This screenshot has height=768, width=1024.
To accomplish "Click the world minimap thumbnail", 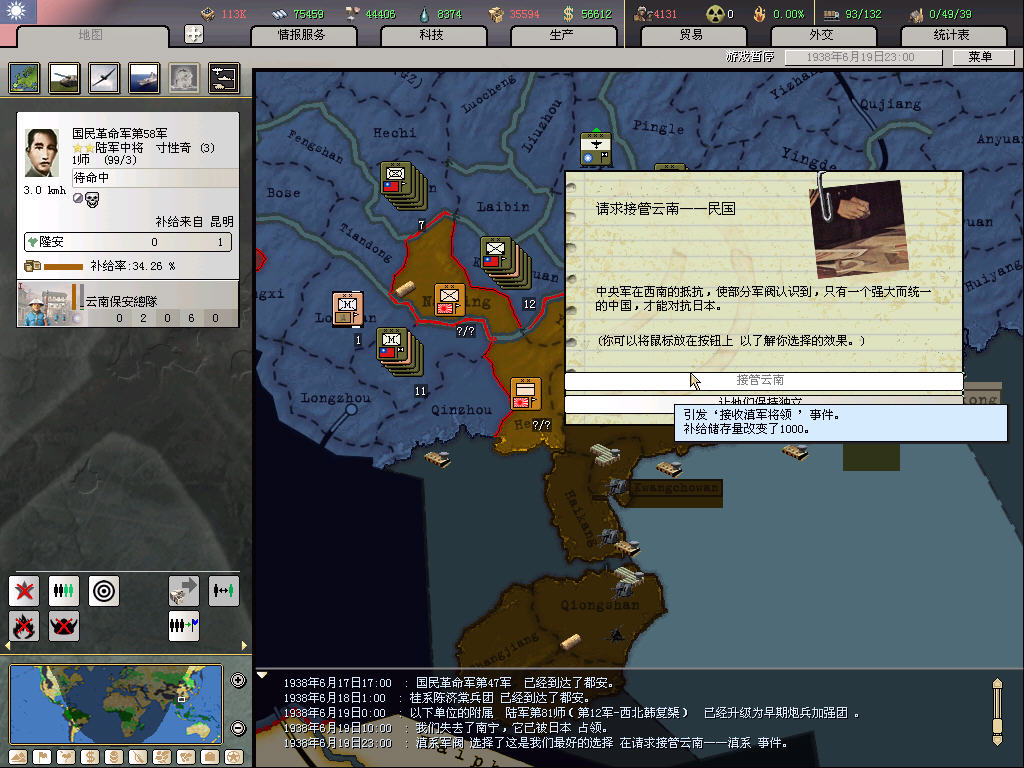I will (116, 704).
